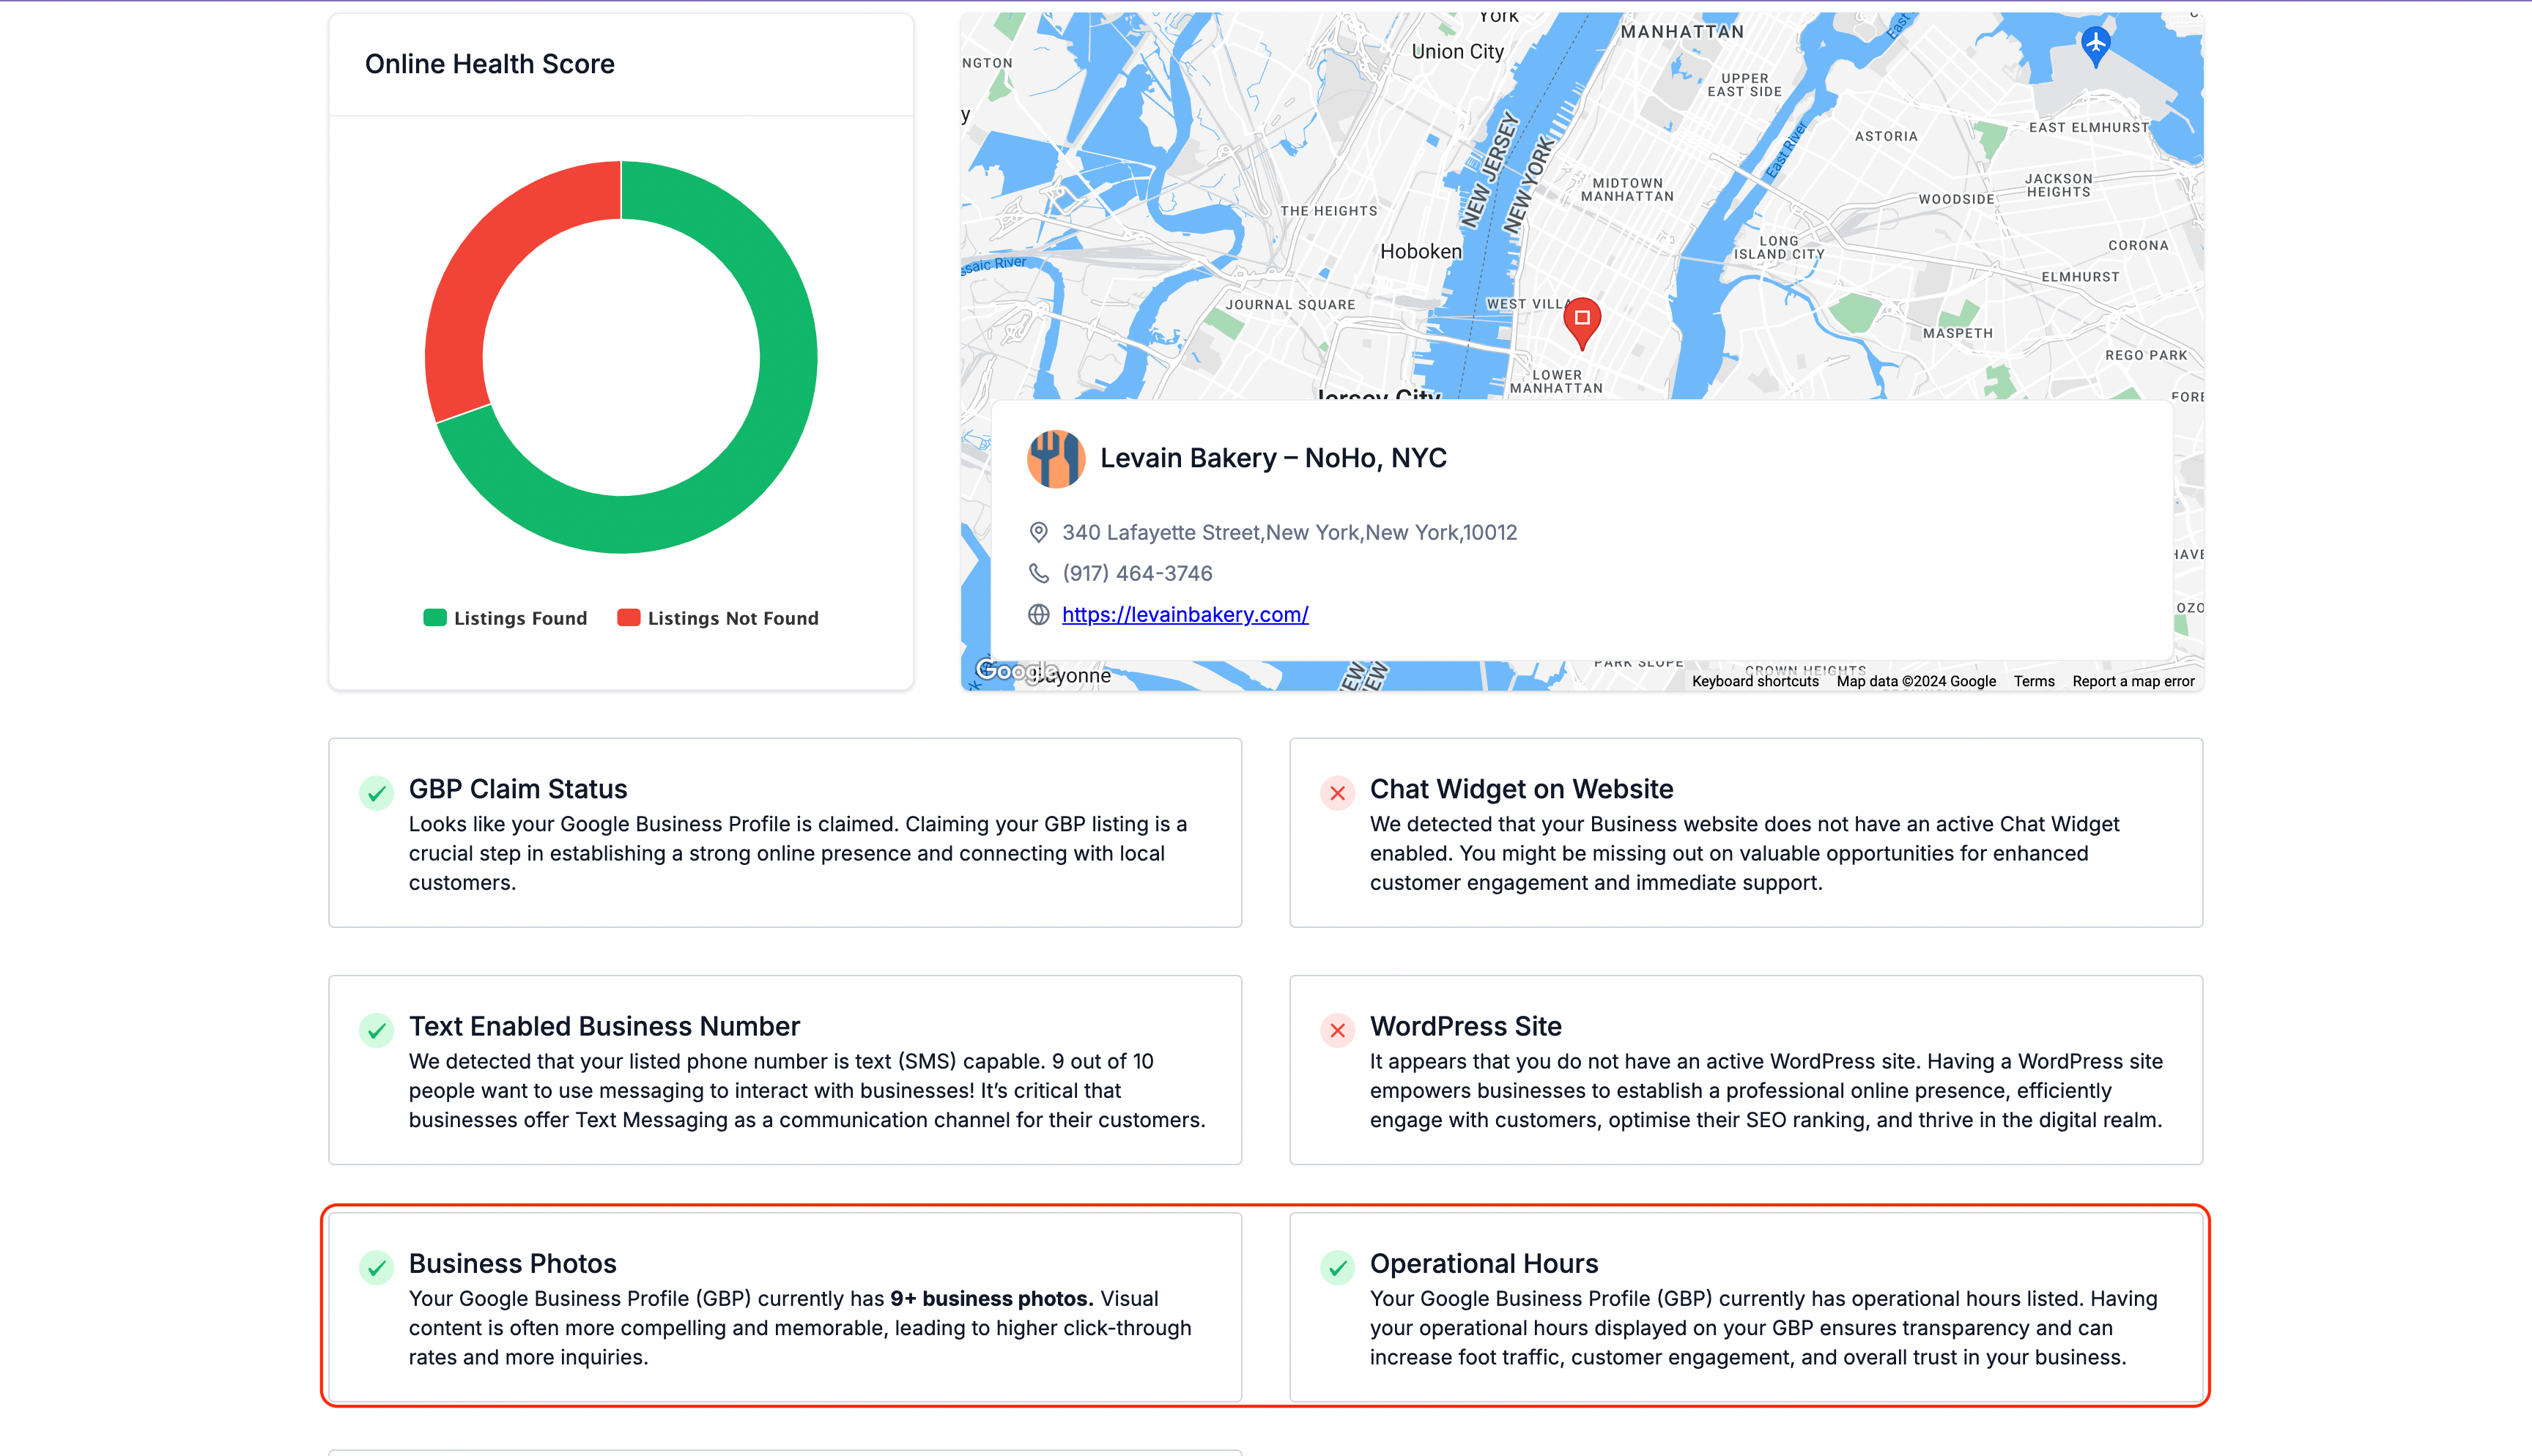Click the Operational Hours green checkmark
Screen dimensions: 2532x1456
click(x=1337, y=1268)
